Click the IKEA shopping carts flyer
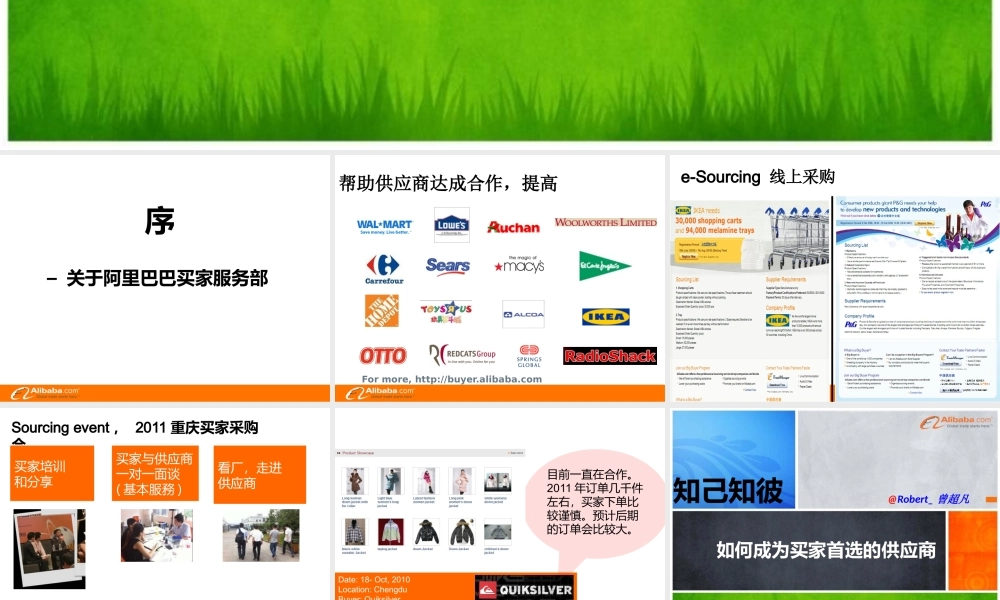 pyautogui.click(x=751, y=300)
